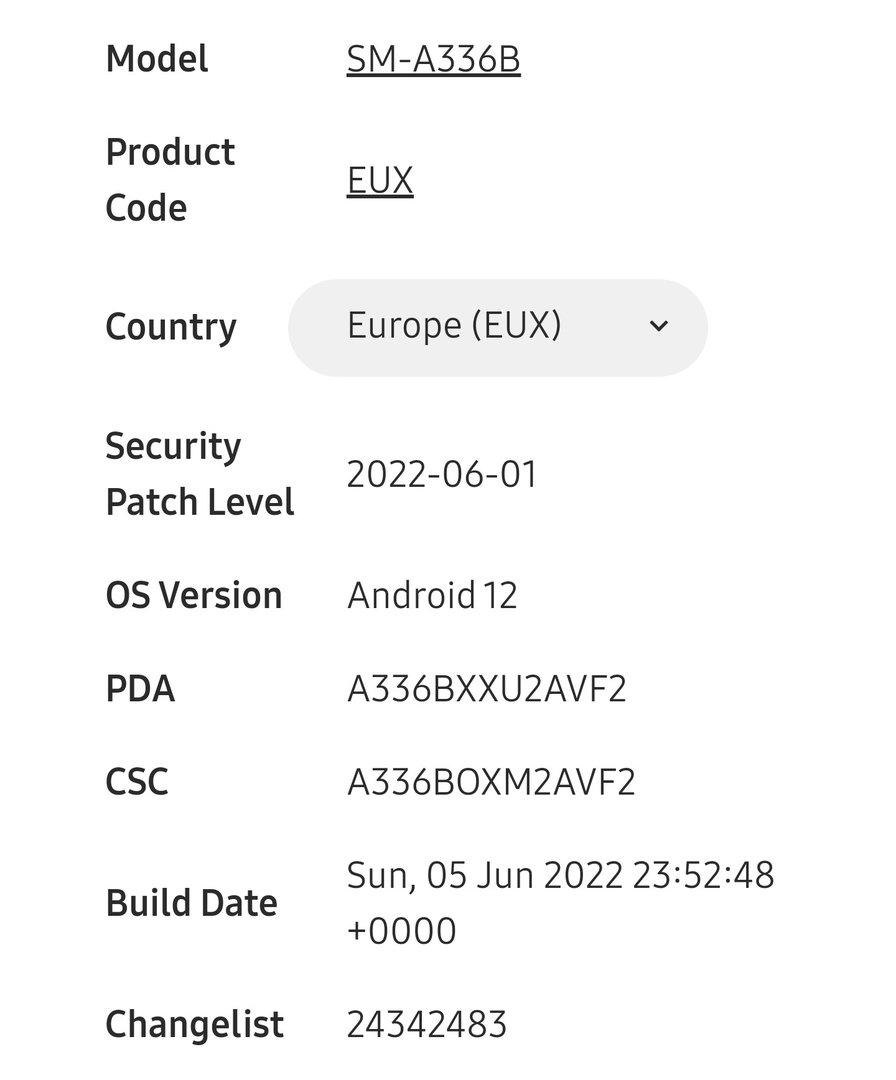Click the Build Date label

click(x=191, y=903)
